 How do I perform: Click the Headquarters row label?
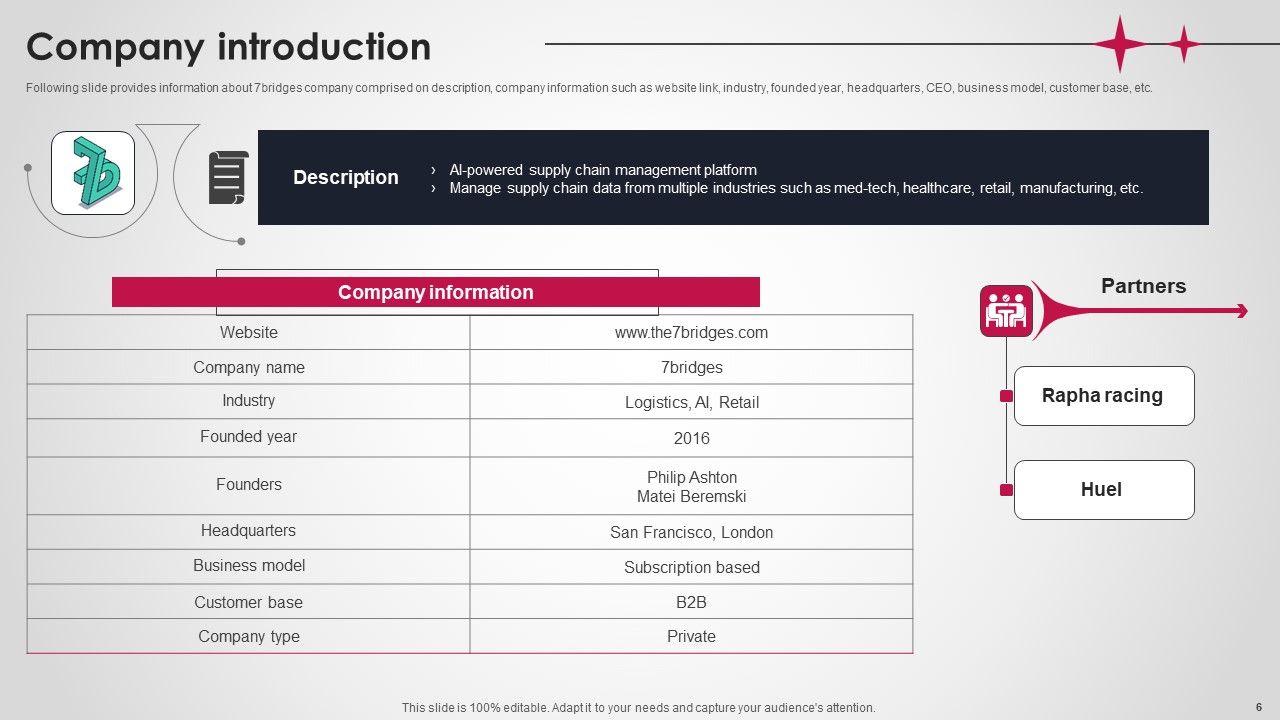(x=249, y=530)
